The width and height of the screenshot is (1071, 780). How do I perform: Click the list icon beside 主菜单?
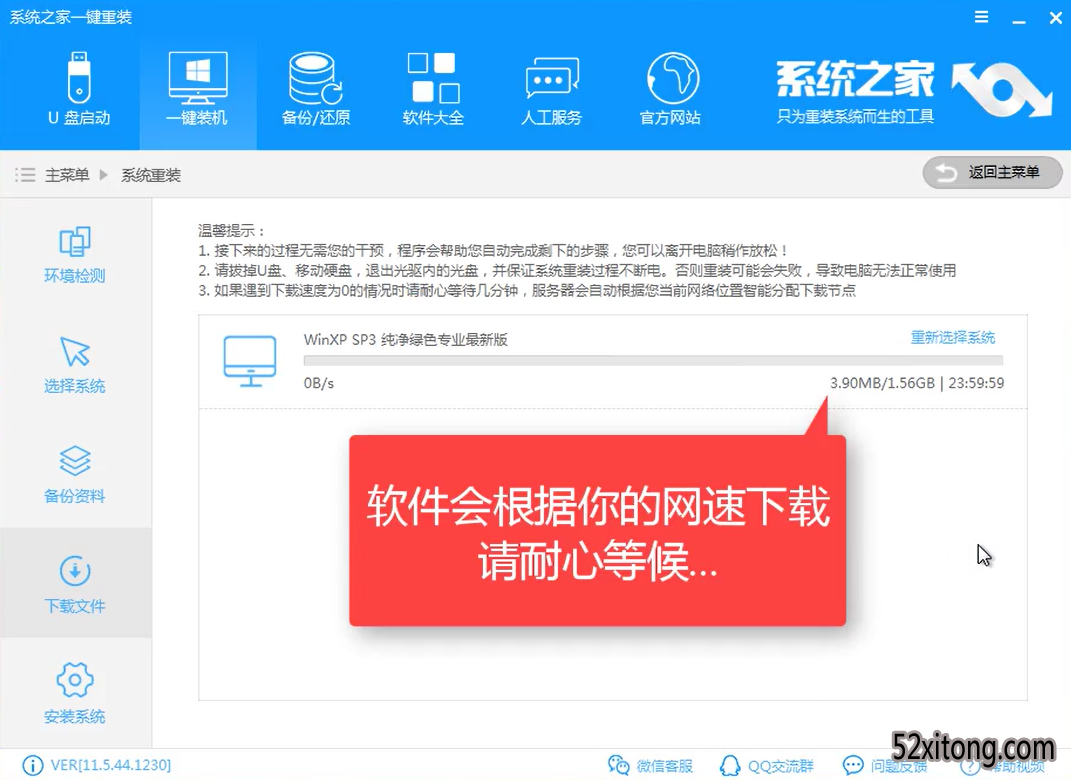25,176
